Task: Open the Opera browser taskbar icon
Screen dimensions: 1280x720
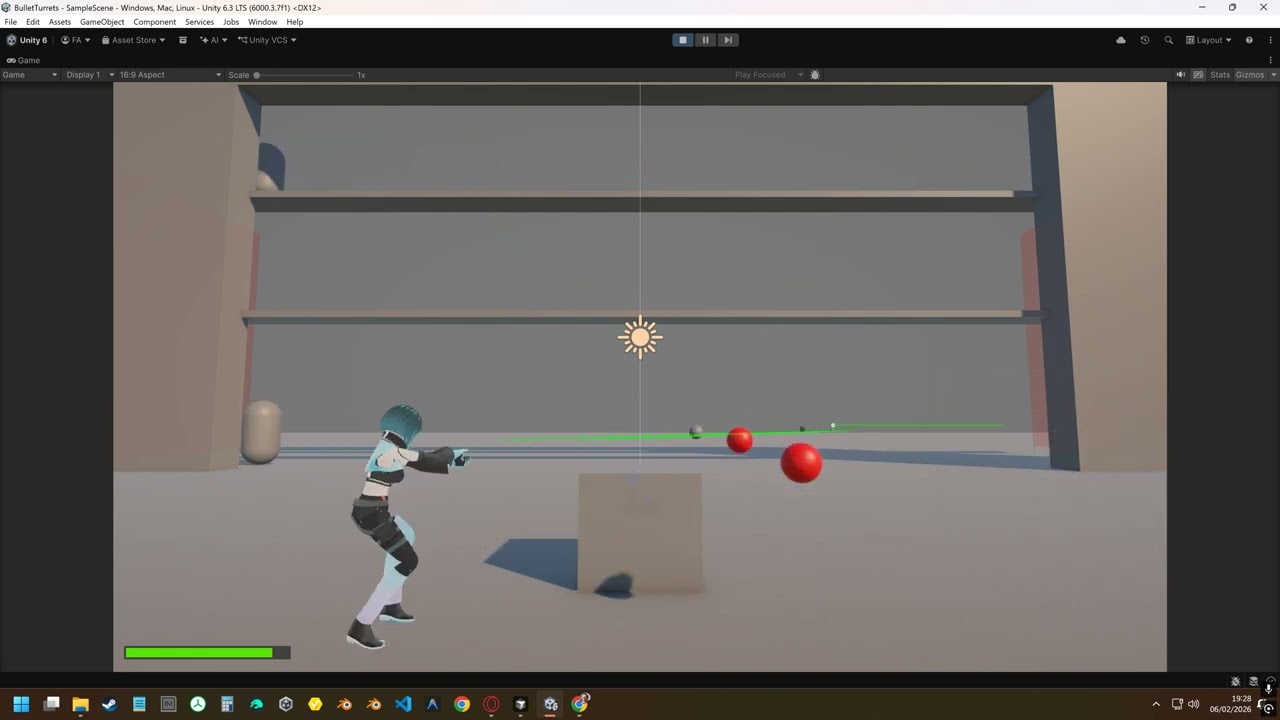Action: coord(491,704)
